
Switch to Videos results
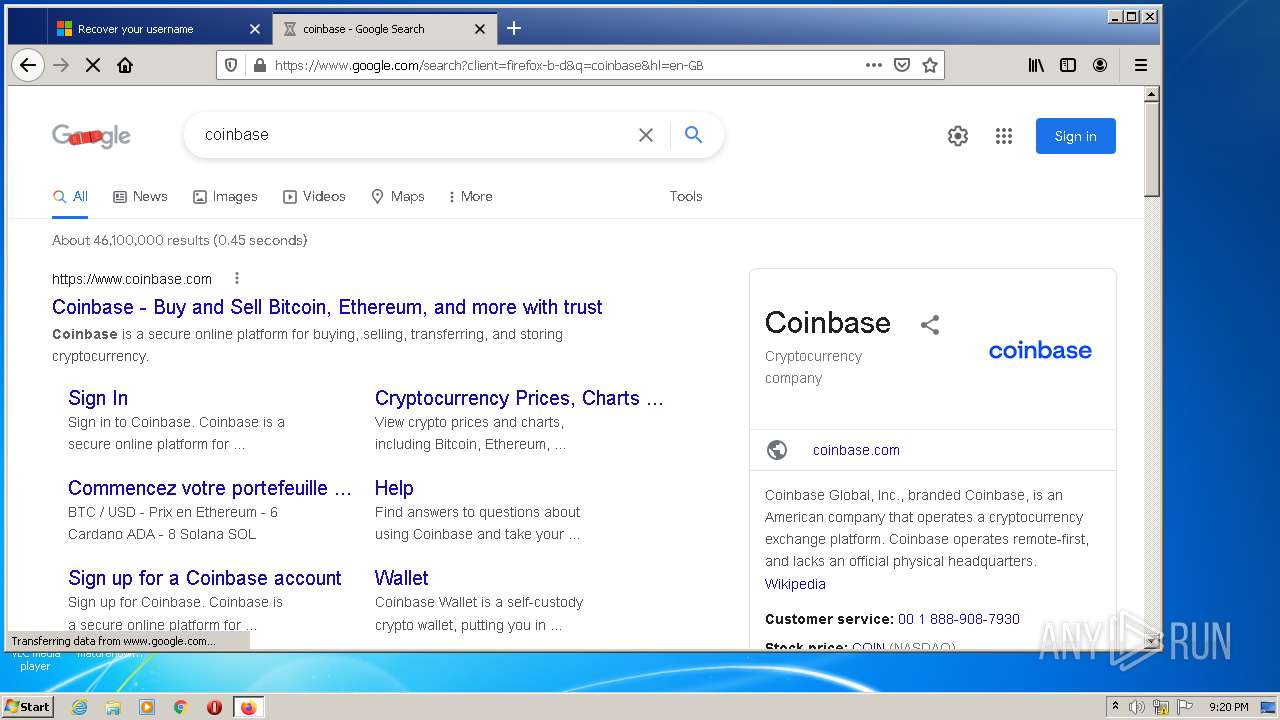click(314, 197)
